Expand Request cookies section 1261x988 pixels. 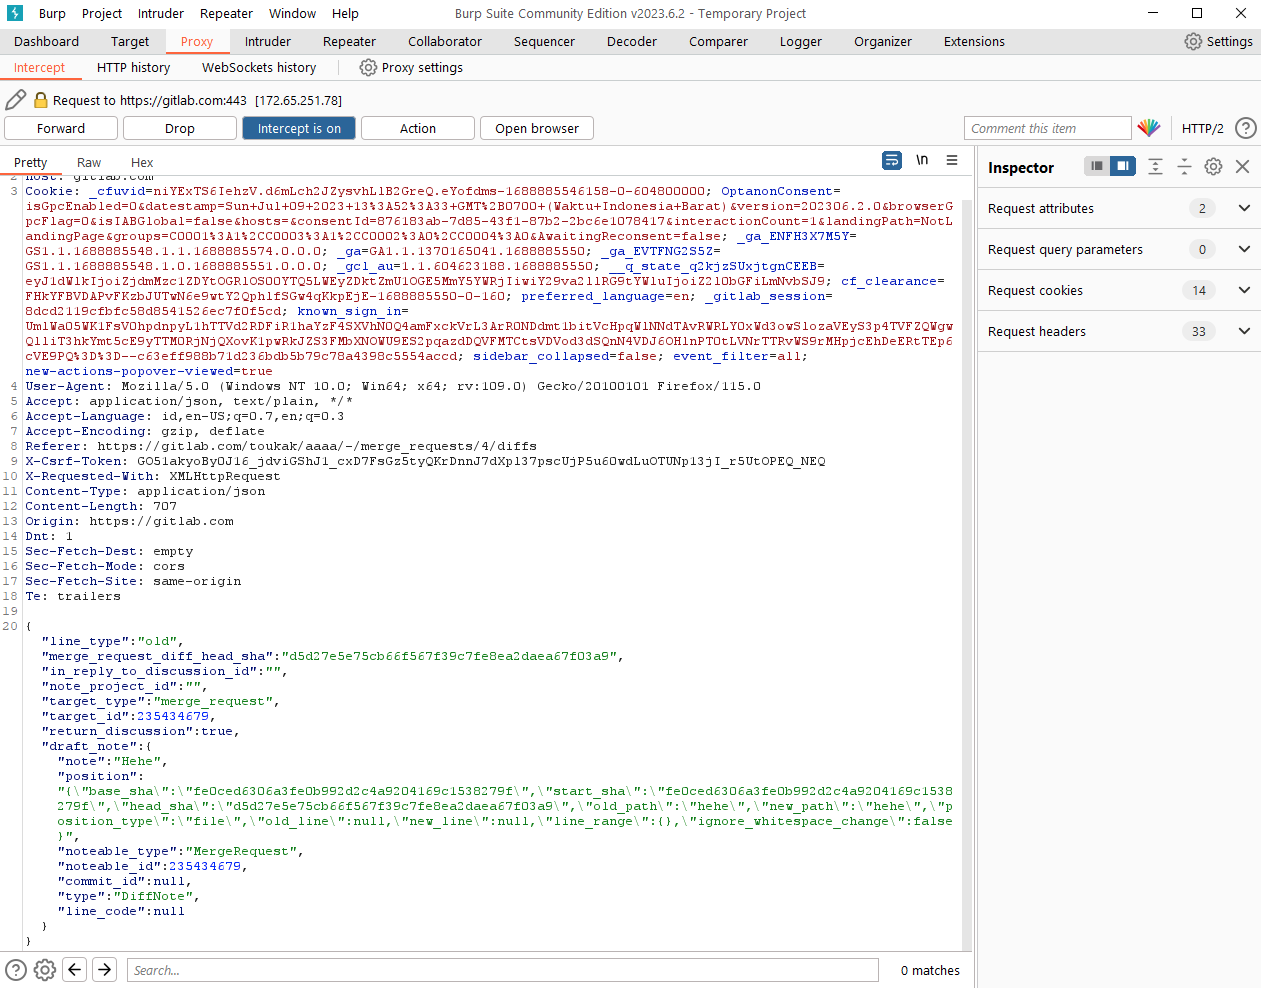[x=1244, y=290]
